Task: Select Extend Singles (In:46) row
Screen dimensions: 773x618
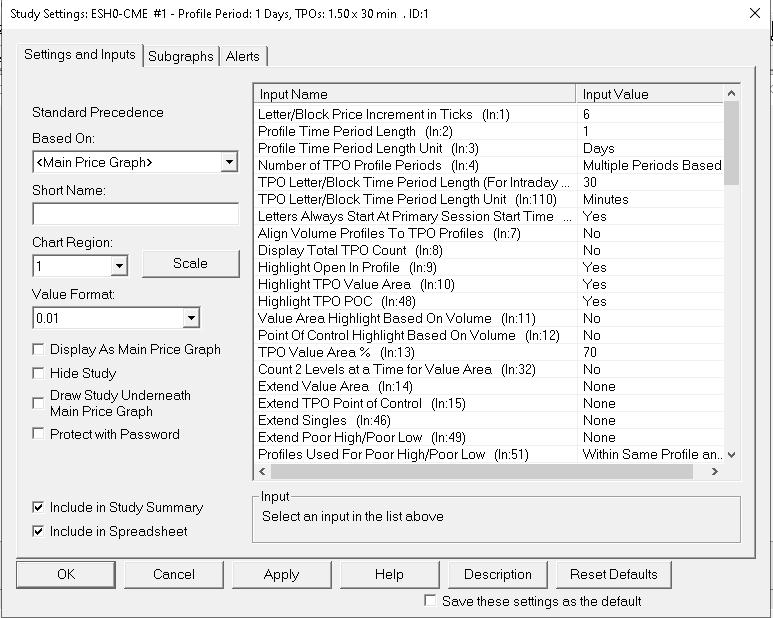Action: click(x=489, y=420)
